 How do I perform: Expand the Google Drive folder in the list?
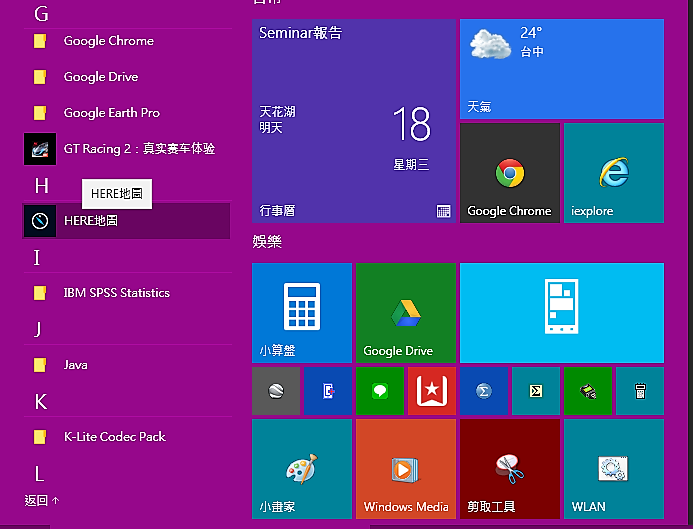click(126, 77)
